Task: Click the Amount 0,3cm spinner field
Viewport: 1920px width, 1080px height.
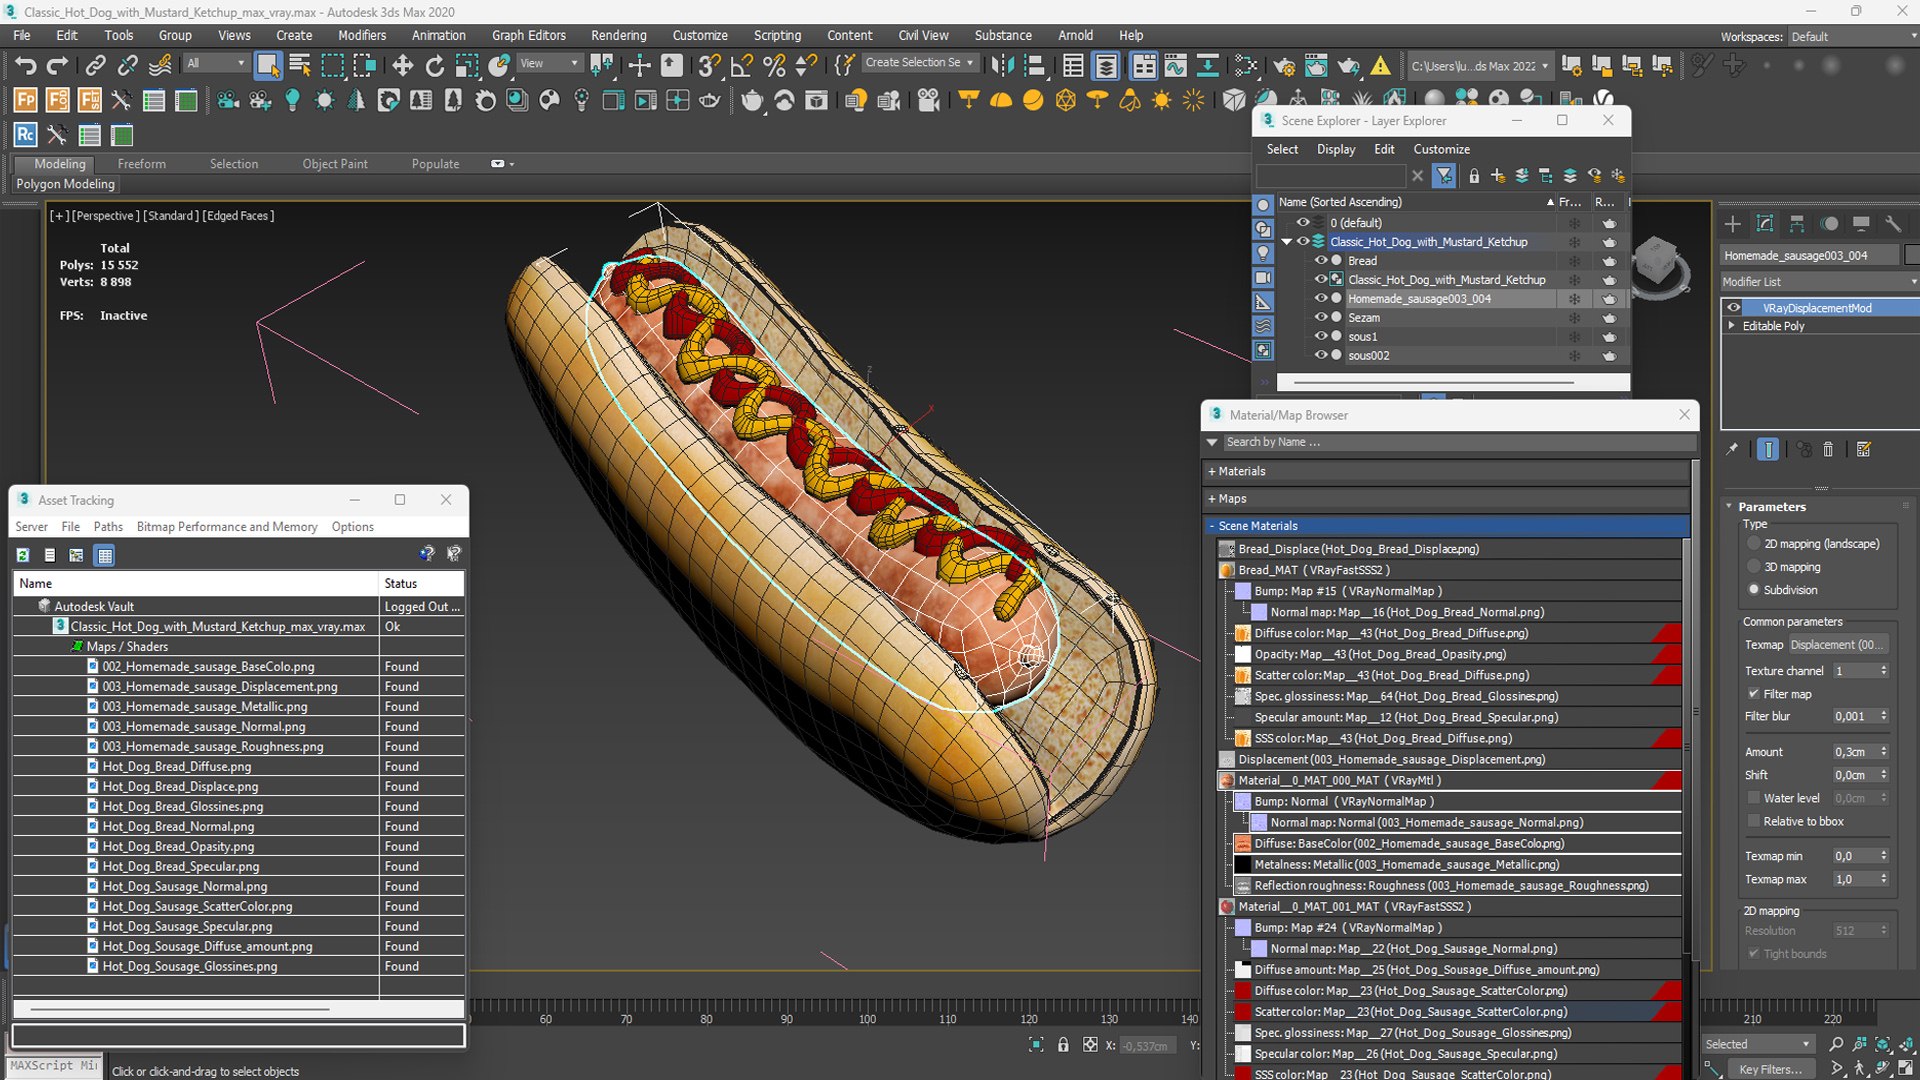Action: (x=1854, y=752)
